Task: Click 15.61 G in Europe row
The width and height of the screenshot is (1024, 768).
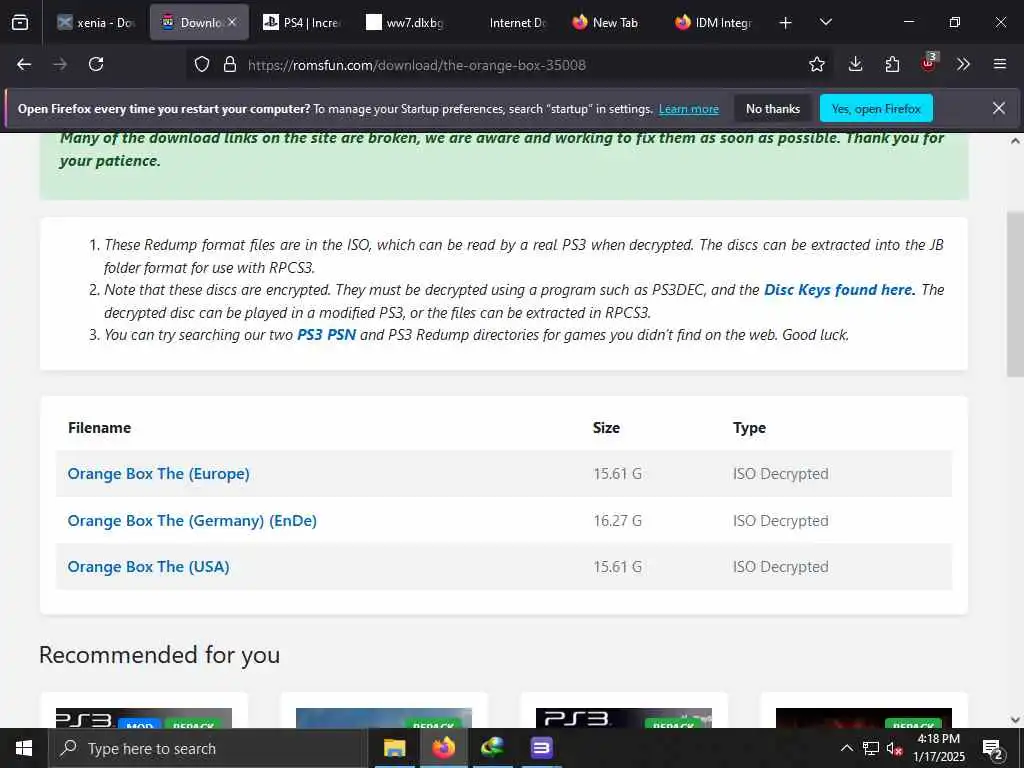Action: 617,473
